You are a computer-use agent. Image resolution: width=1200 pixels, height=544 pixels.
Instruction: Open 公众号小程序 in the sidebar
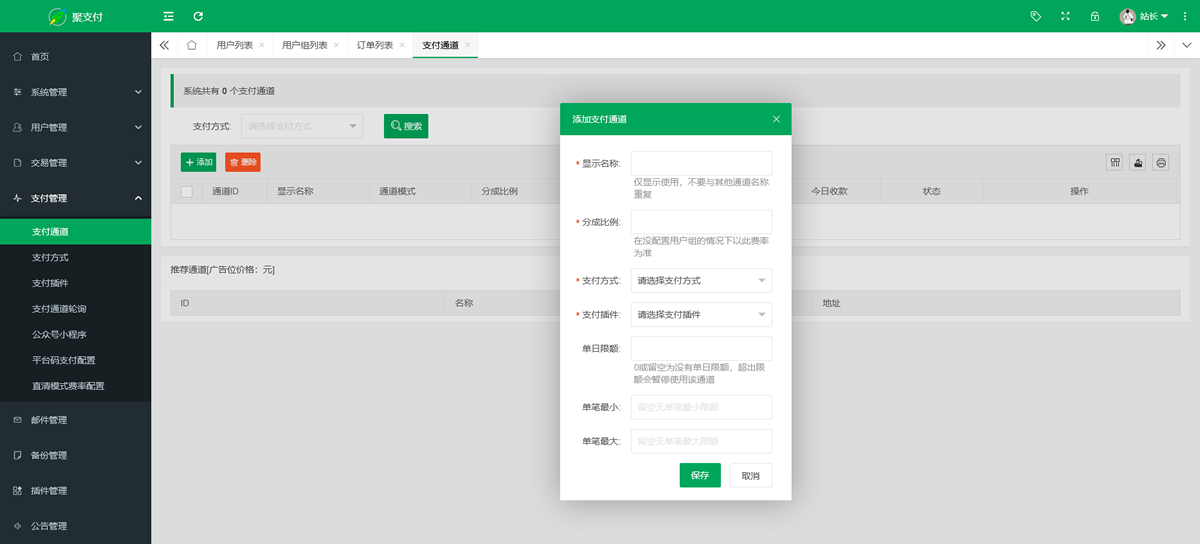(x=75, y=334)
